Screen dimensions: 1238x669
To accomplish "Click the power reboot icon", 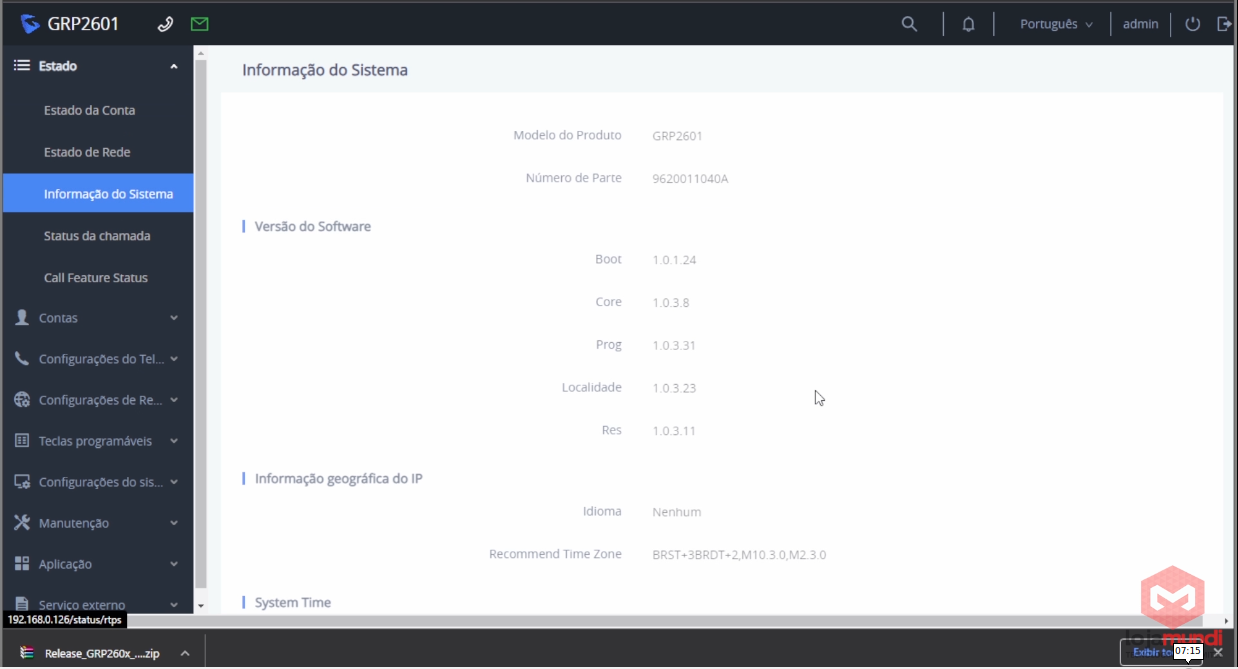I will [1192, 24].
